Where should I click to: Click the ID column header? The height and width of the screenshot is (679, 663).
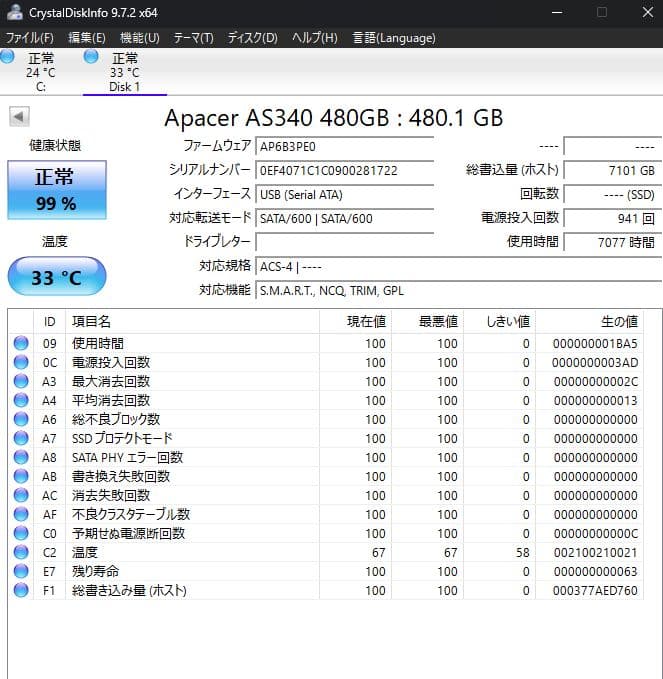(x=49, y=322)
